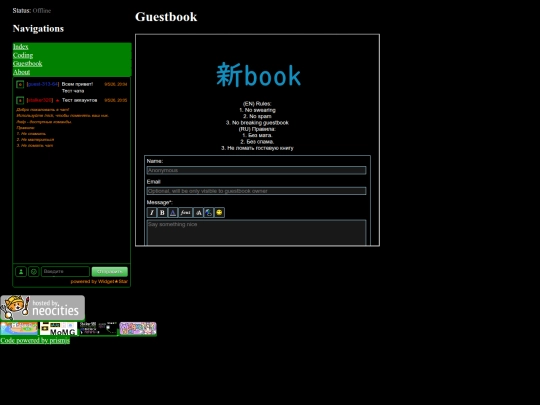Go to the Coding page

(23, 55)
